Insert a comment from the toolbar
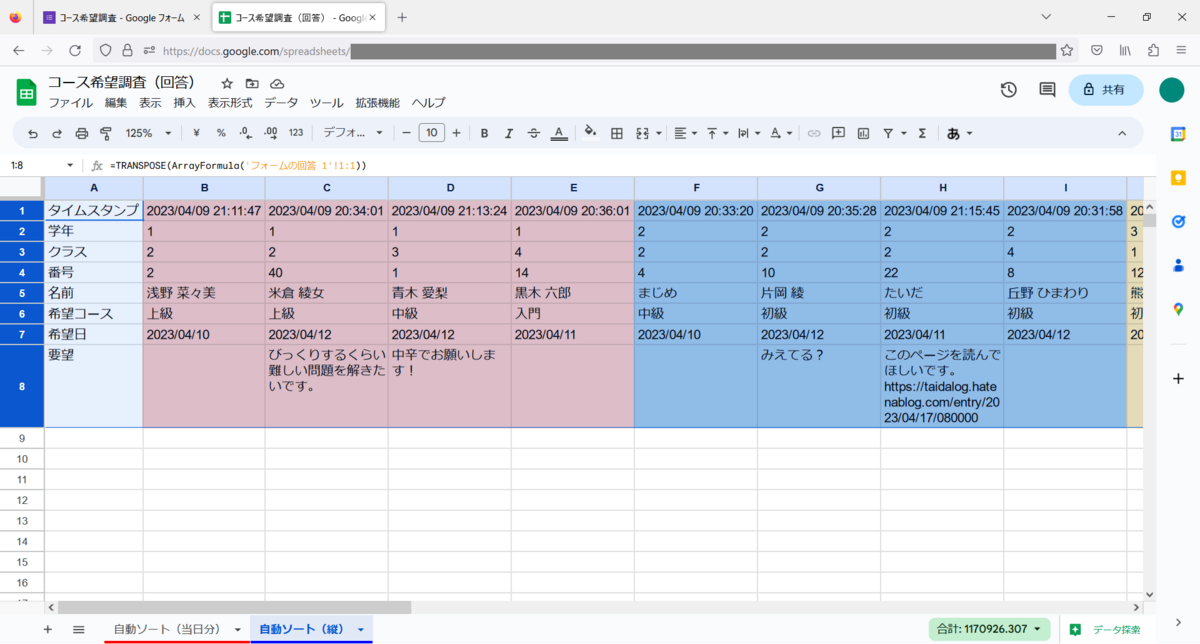The height and width of the screenshot is (644, 1200). click(x=838, y=133)
